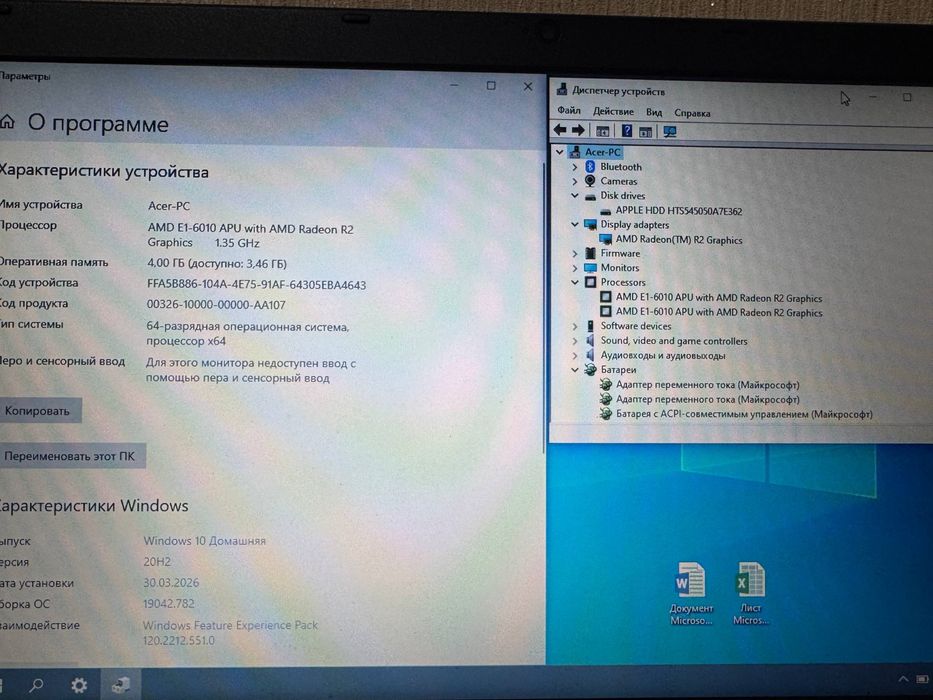This screenshot has height=700, width=933.
Task: Click the Bluetooth device category icon
Action: tap(590, 167)
